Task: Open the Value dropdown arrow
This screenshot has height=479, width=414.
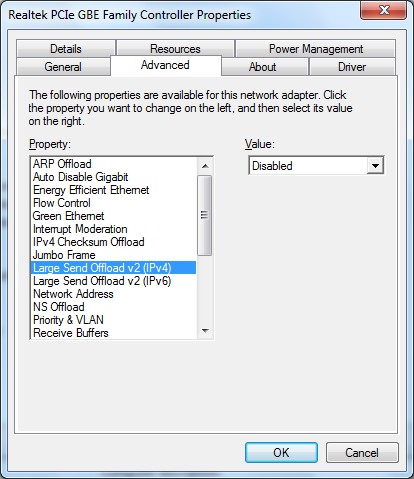Action: click(x=375, y=165)
